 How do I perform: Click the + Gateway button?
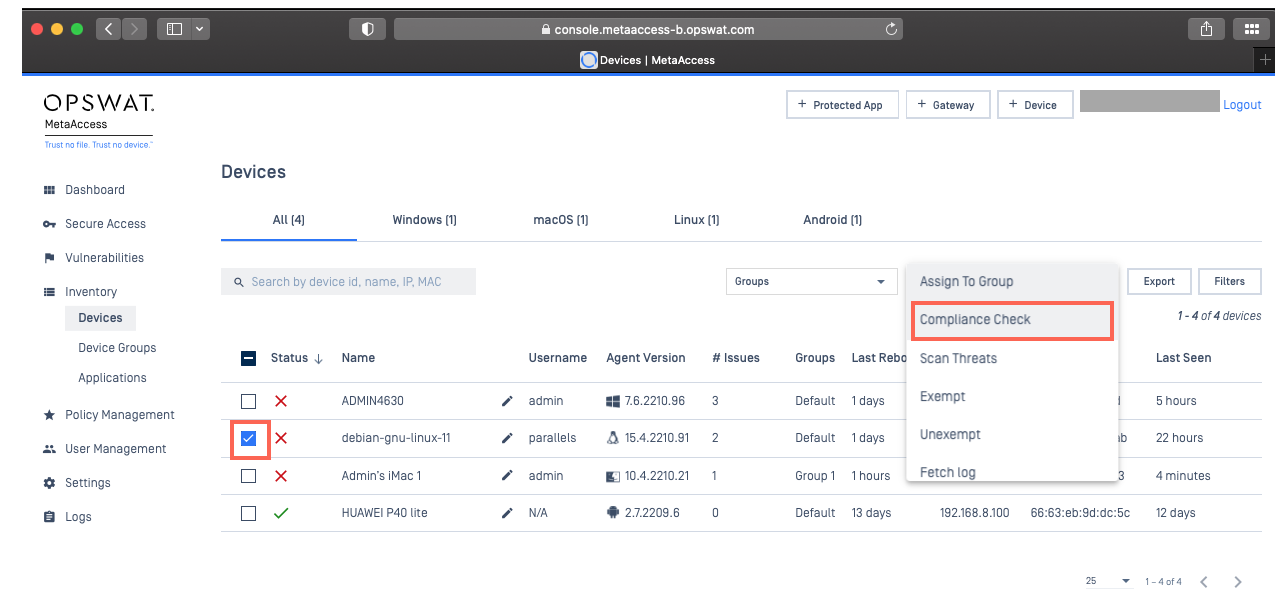948,105
